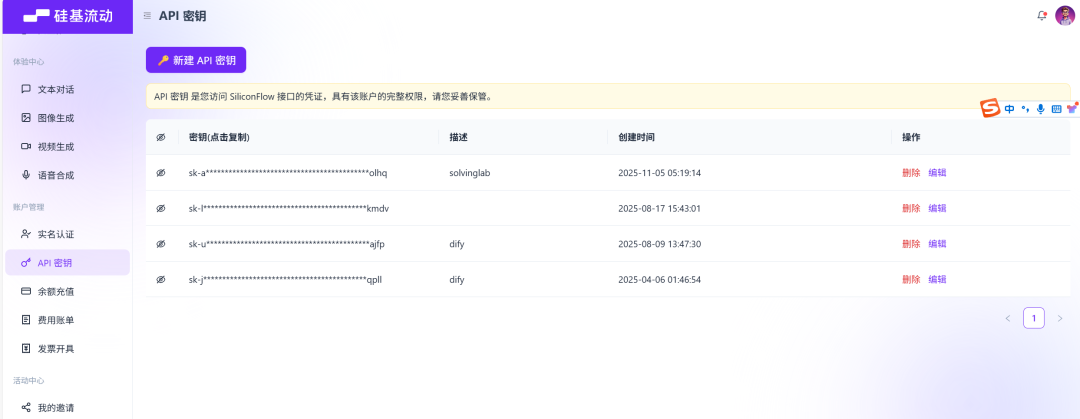
Task: Open the notifications bell
Action: pos(1042,15)
